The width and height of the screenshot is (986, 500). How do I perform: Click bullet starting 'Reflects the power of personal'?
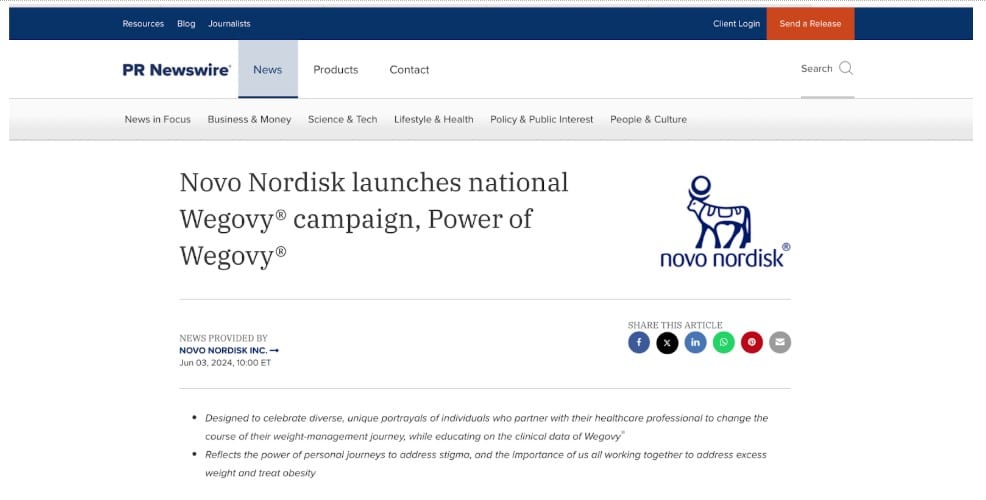(x=485, y=464)
